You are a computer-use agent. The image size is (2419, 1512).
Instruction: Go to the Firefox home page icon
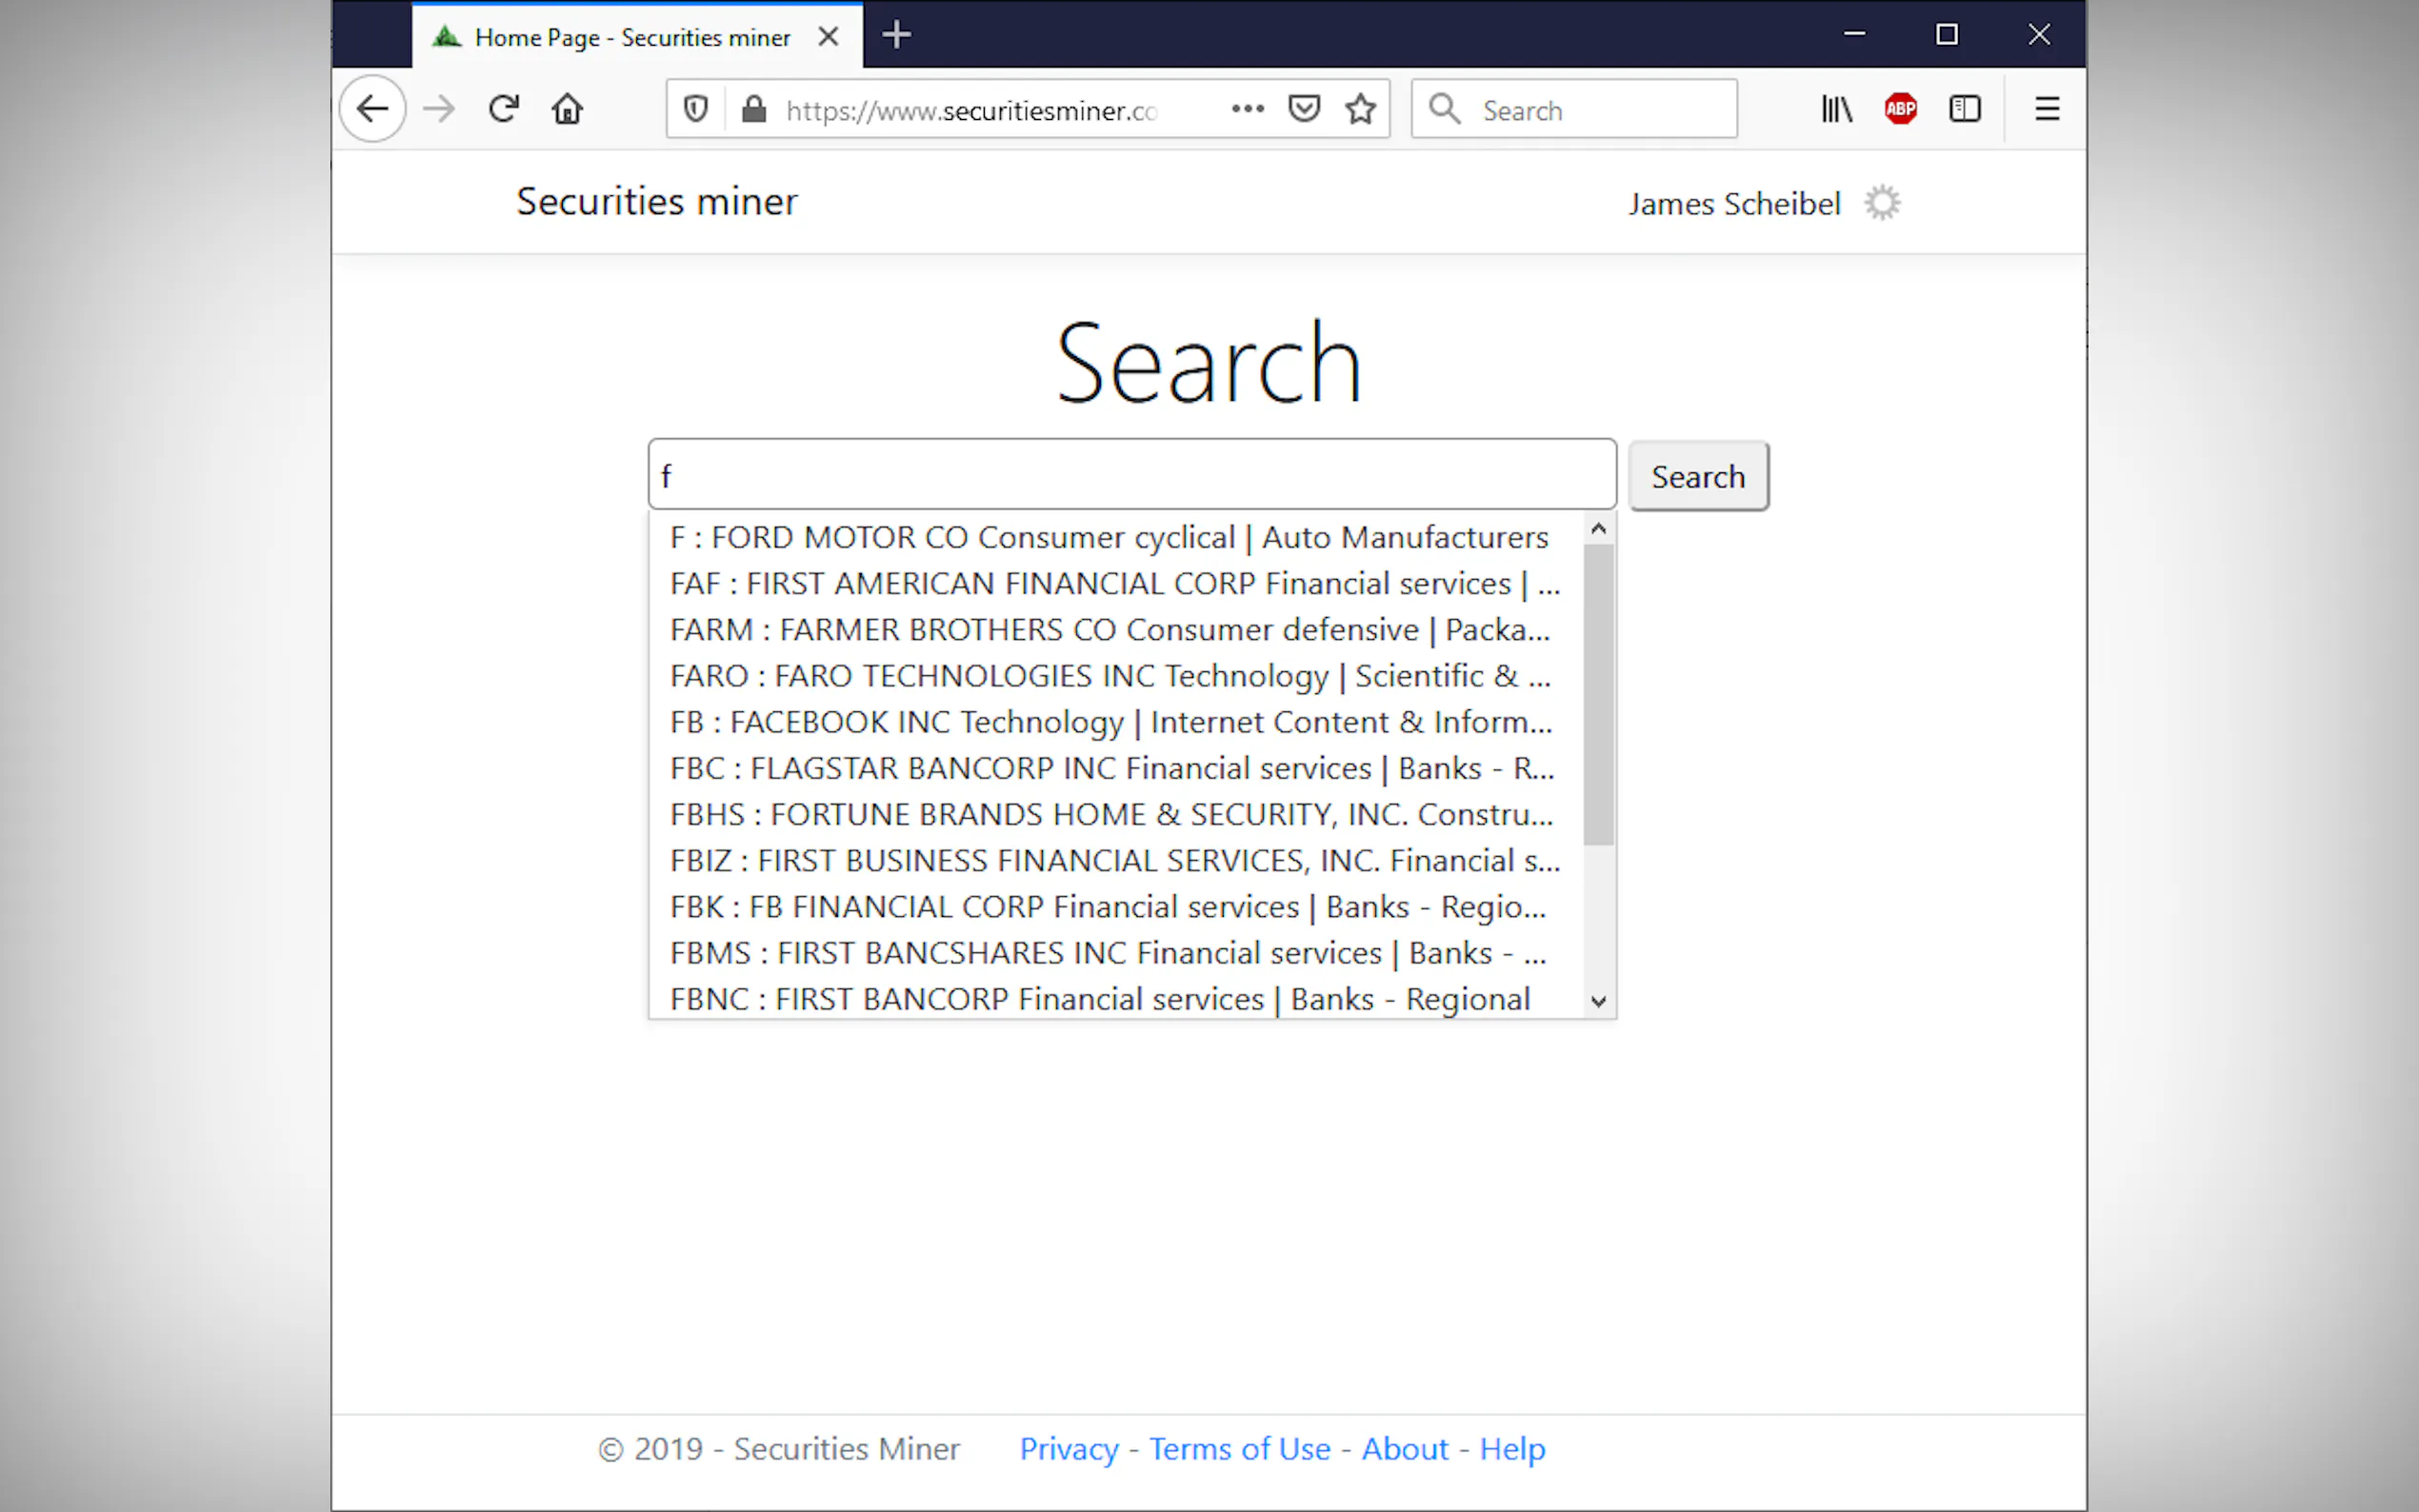(x=567, y=109)
